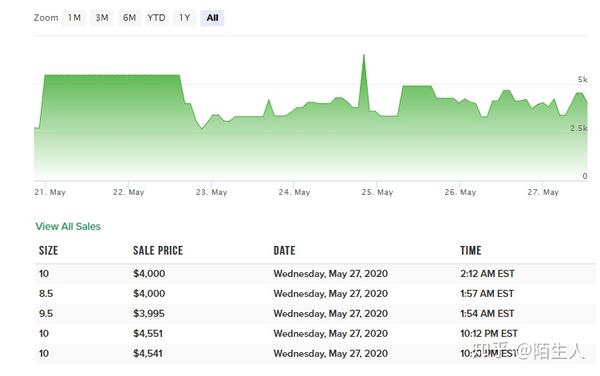Open the View All Sales link

pyautogui.click(x=68, y=226)
